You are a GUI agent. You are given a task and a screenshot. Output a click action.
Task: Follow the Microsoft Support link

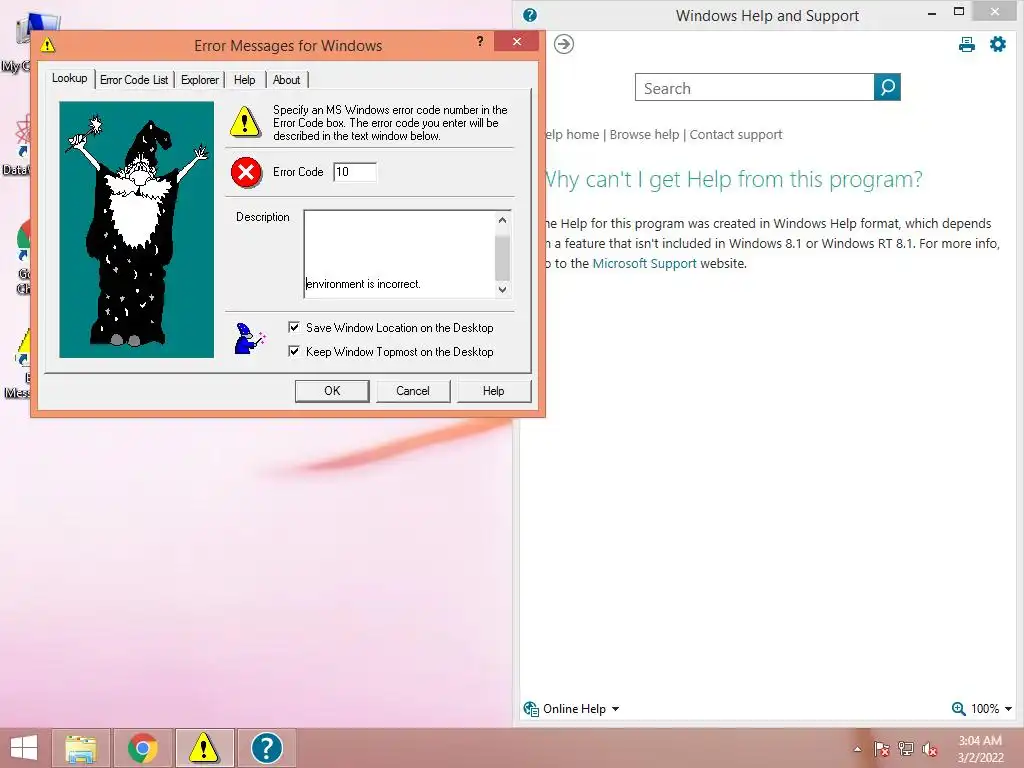[645, 263]
